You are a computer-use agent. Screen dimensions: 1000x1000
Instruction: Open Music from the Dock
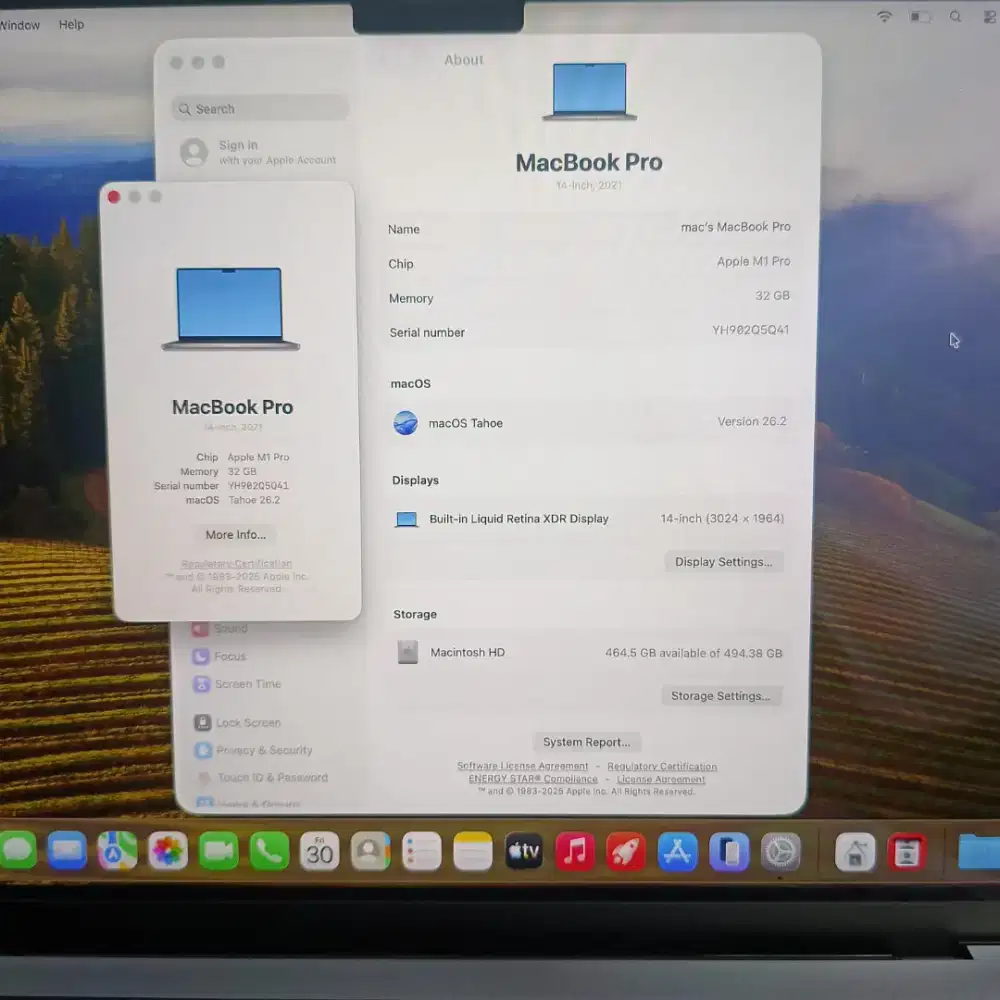coord(574,851)
